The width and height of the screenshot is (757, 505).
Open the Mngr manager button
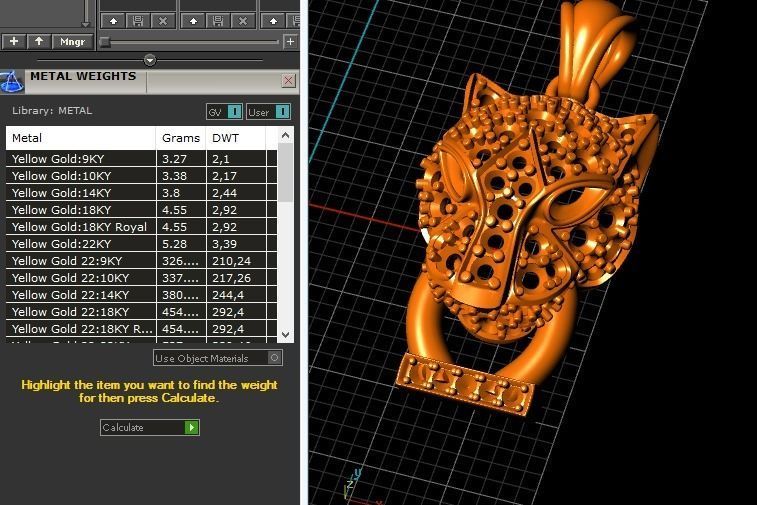pos(72,42)
